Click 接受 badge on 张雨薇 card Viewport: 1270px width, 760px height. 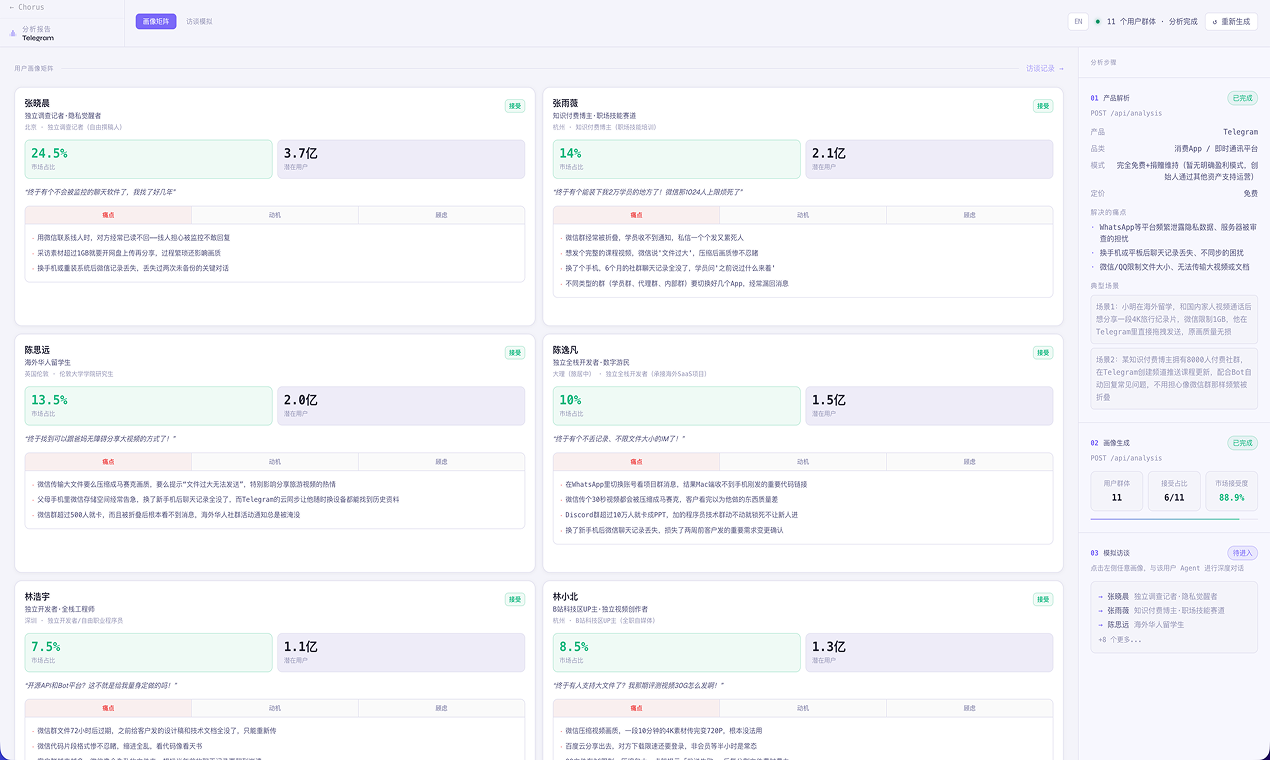(1043, 106)
